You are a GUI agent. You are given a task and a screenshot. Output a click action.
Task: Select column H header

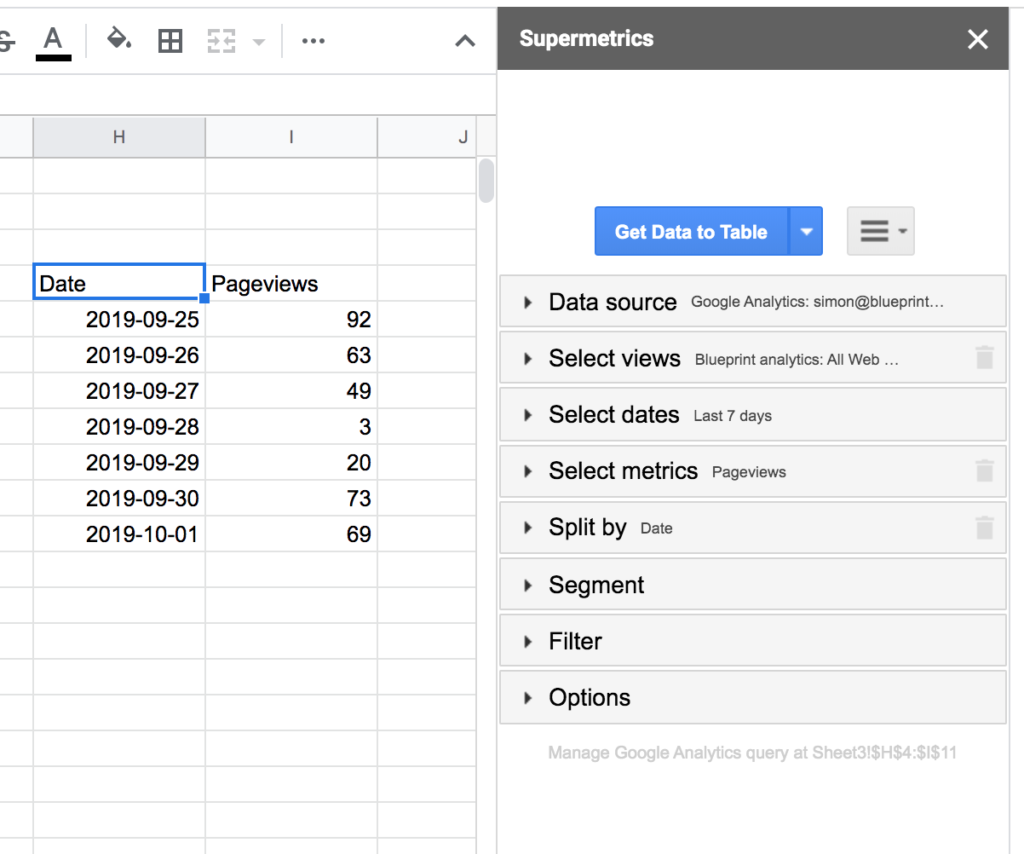click(x=119, y=137)
